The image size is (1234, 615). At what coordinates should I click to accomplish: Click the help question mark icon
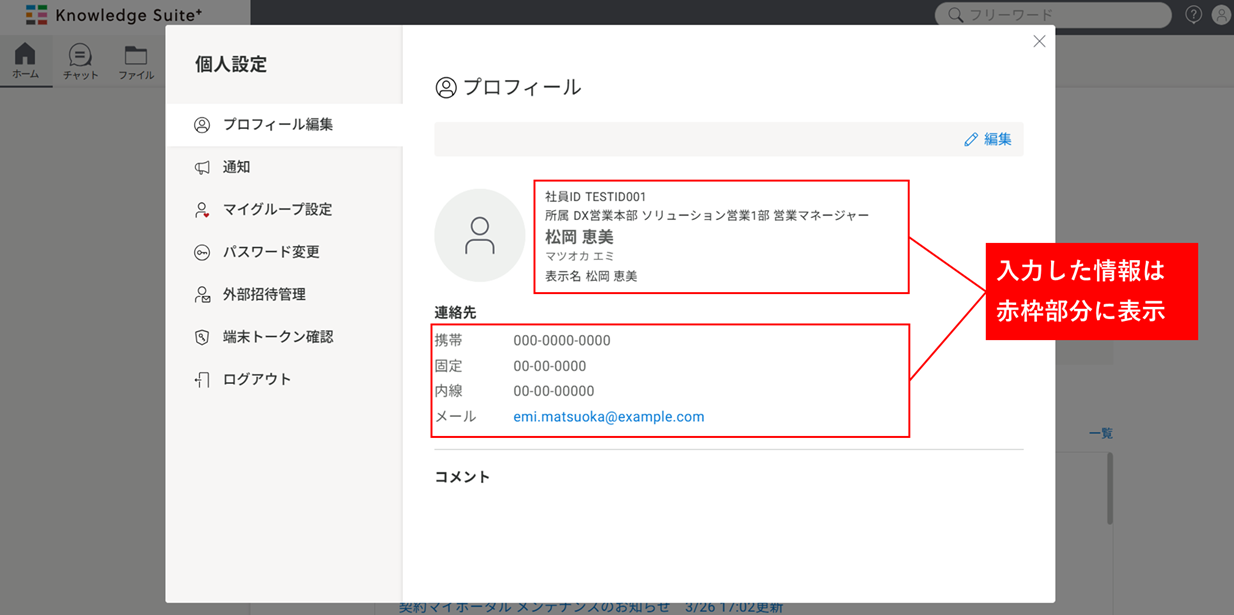1194,15
